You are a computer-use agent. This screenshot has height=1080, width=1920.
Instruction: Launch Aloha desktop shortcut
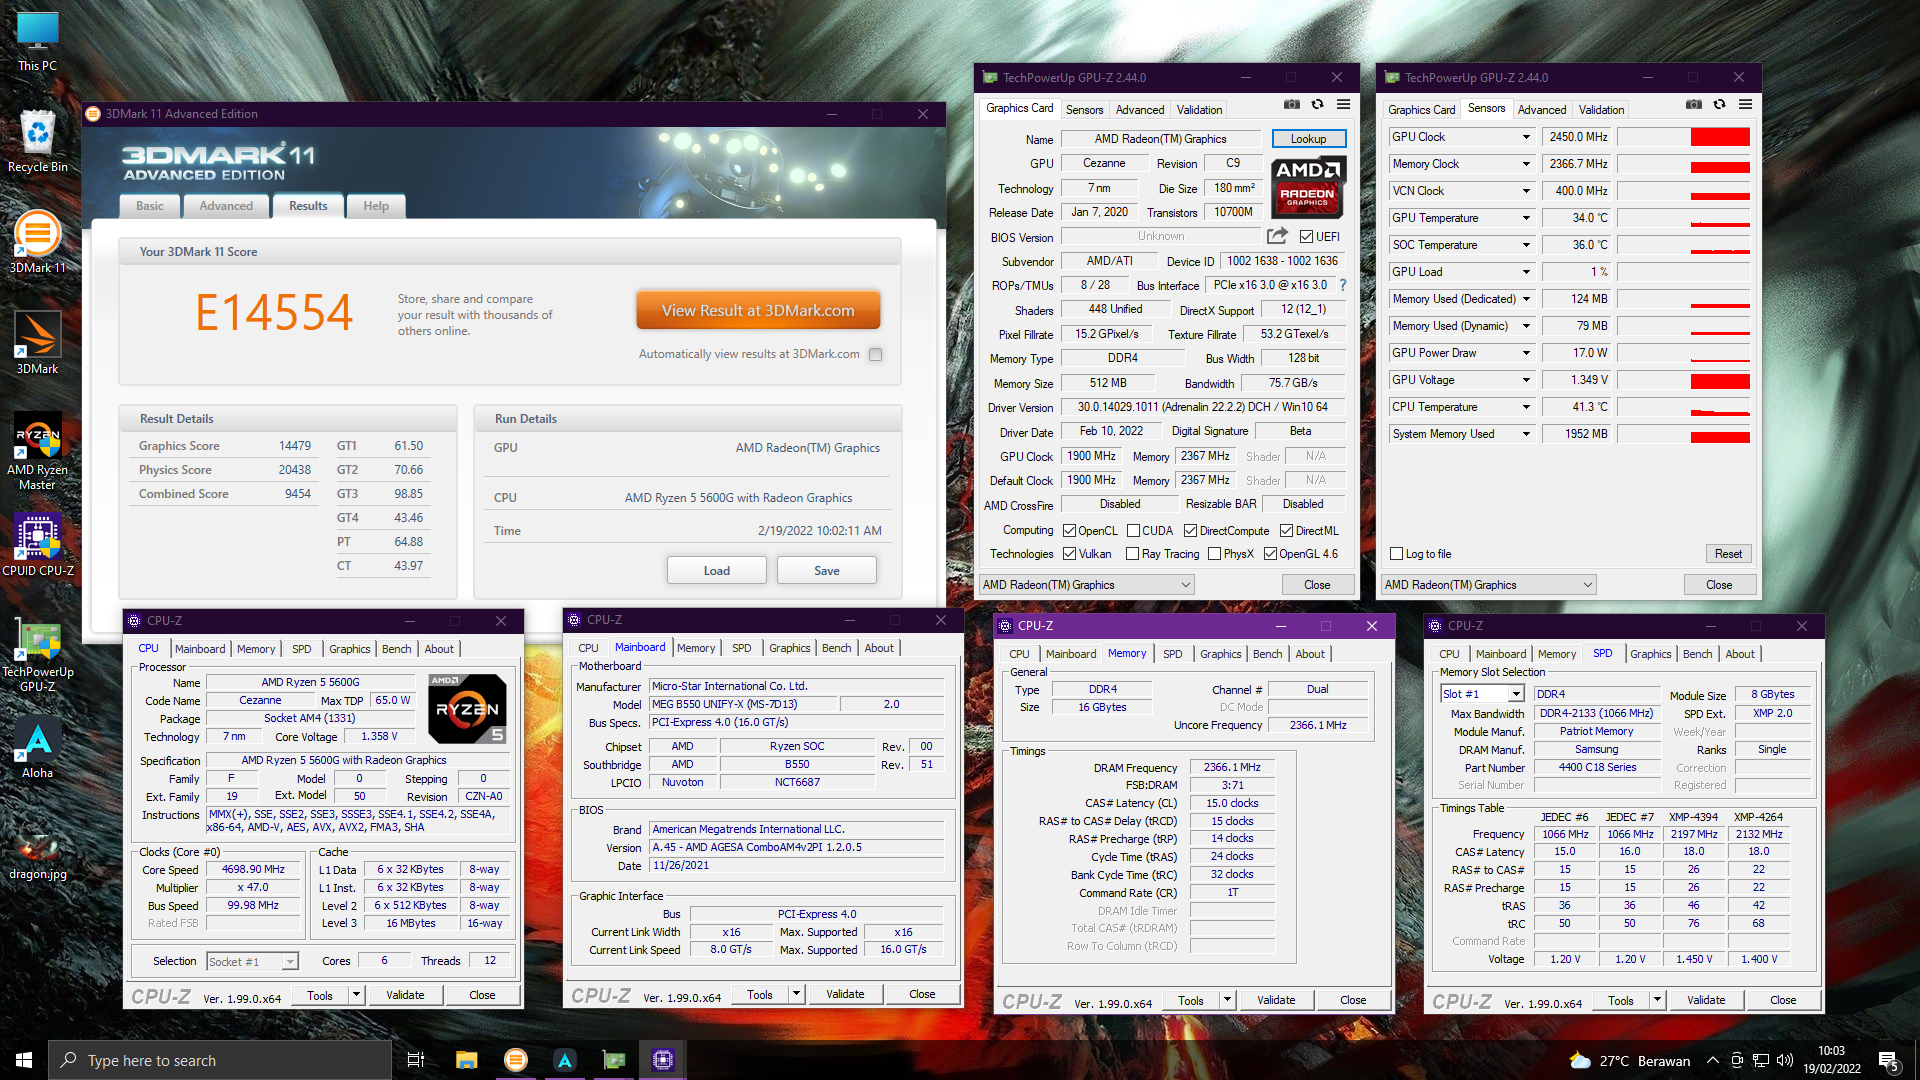coord(37,748)
